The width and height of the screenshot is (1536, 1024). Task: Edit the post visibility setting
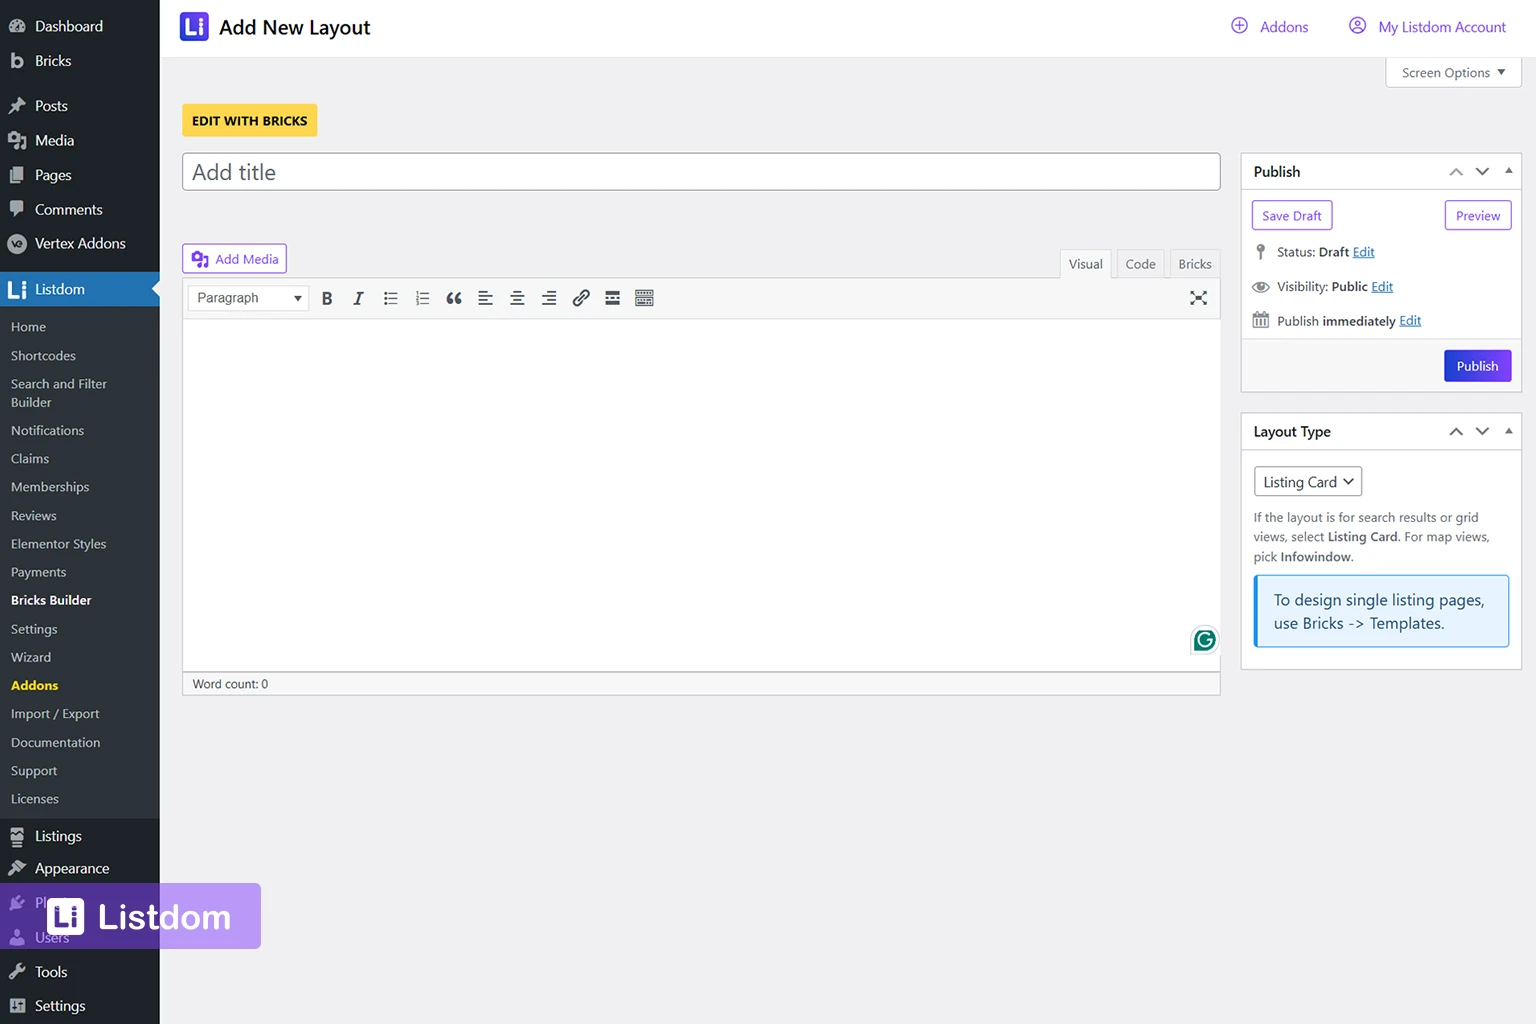pos(1382,287)
